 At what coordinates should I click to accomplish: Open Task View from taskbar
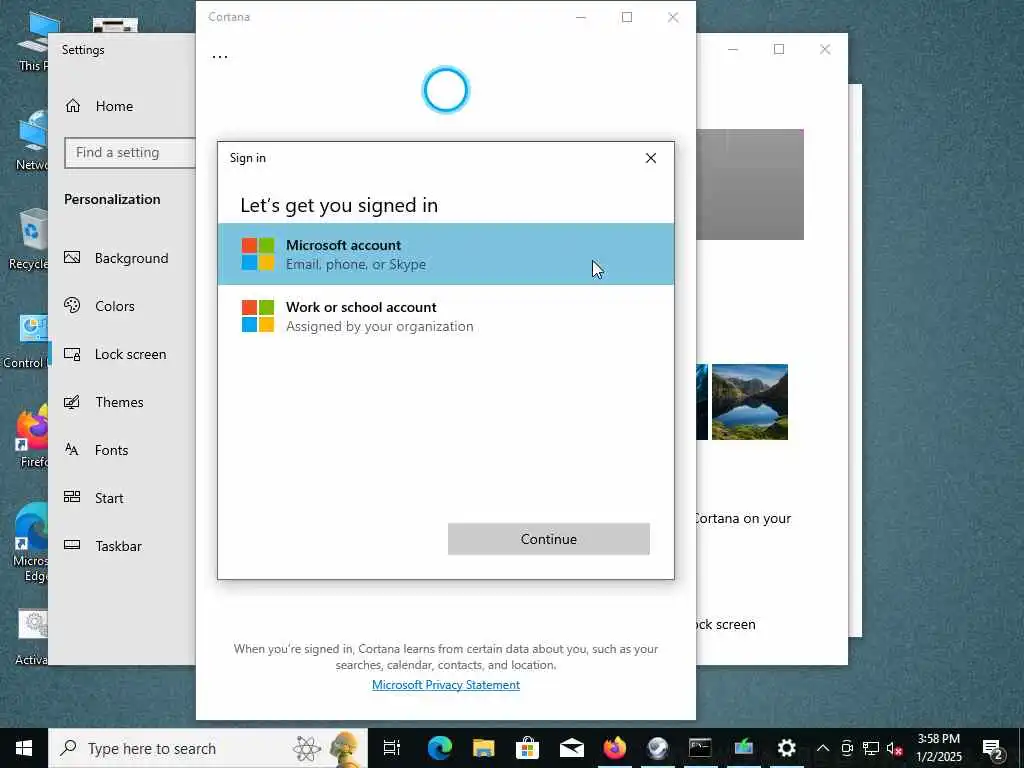(391, 748)
